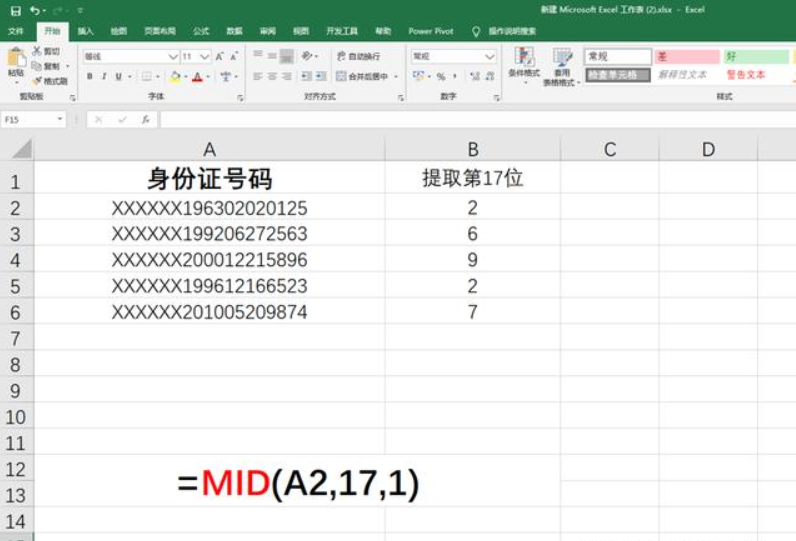
Task: Click the text orientation icon
Action: click(307, 56)
